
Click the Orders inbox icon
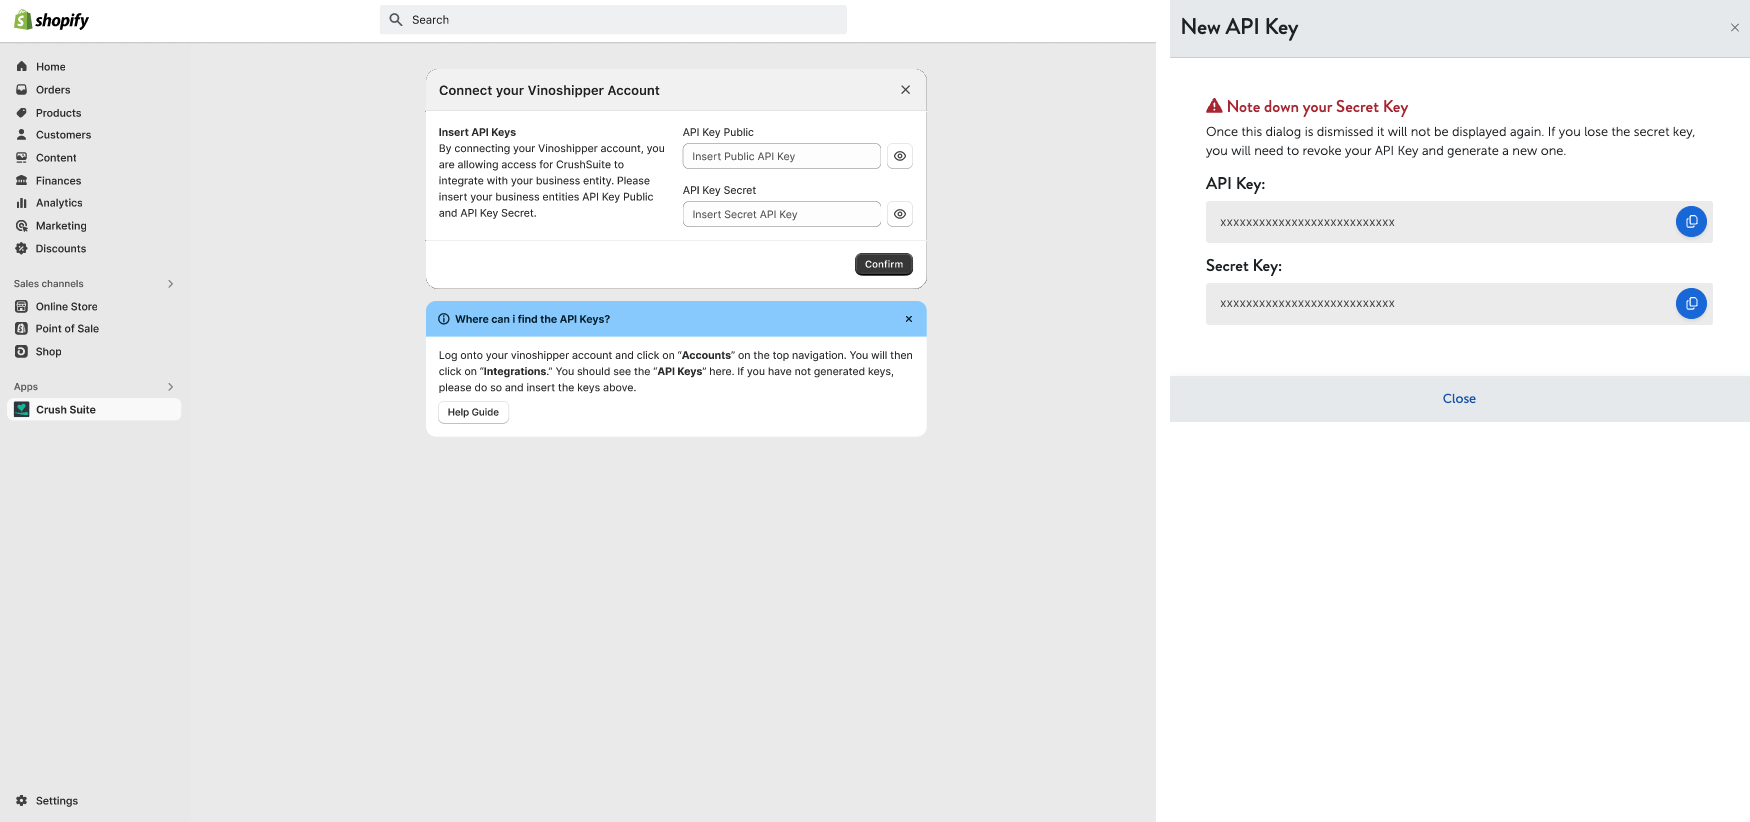(x=22, y=90)
